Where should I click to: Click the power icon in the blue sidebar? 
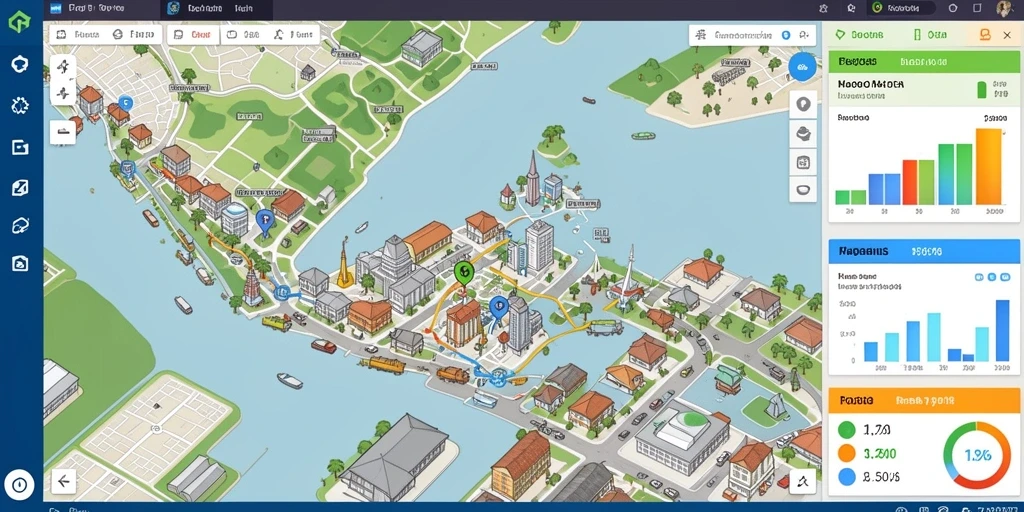(x=20, y=485)
